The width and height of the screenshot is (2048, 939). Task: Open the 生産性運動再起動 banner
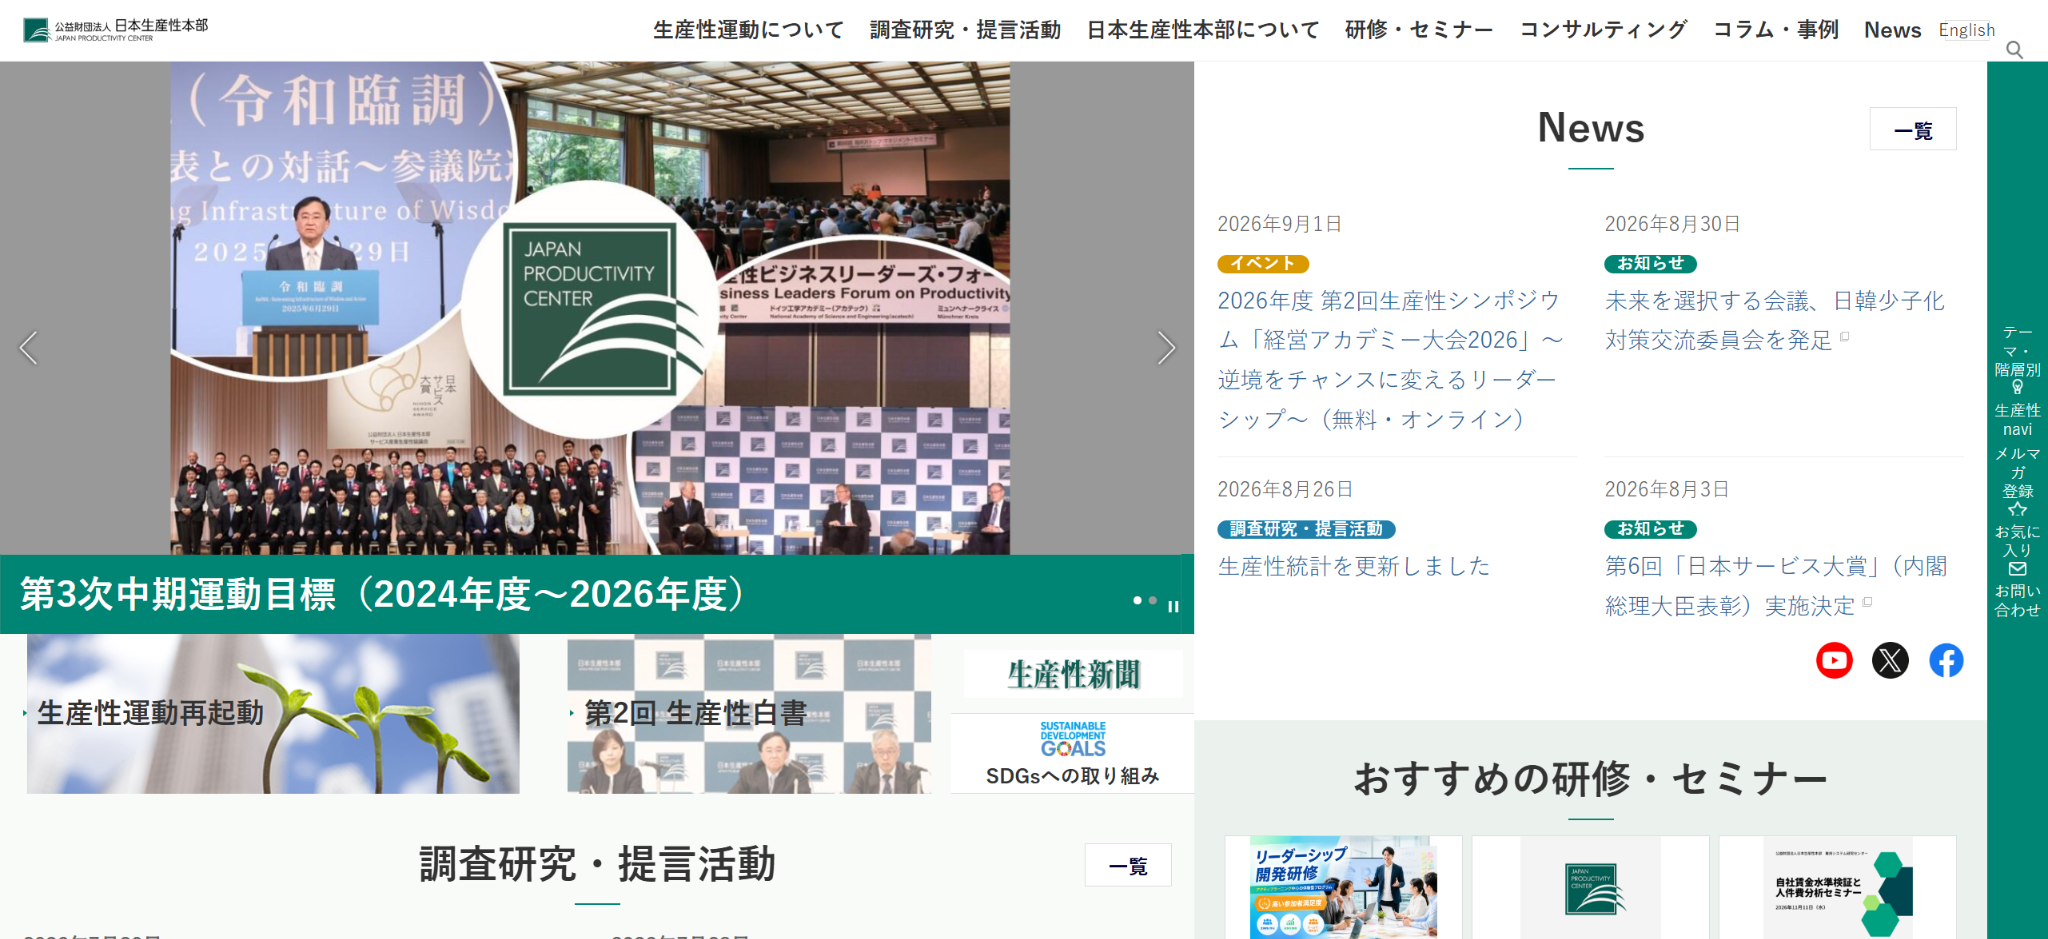[273, 714]
